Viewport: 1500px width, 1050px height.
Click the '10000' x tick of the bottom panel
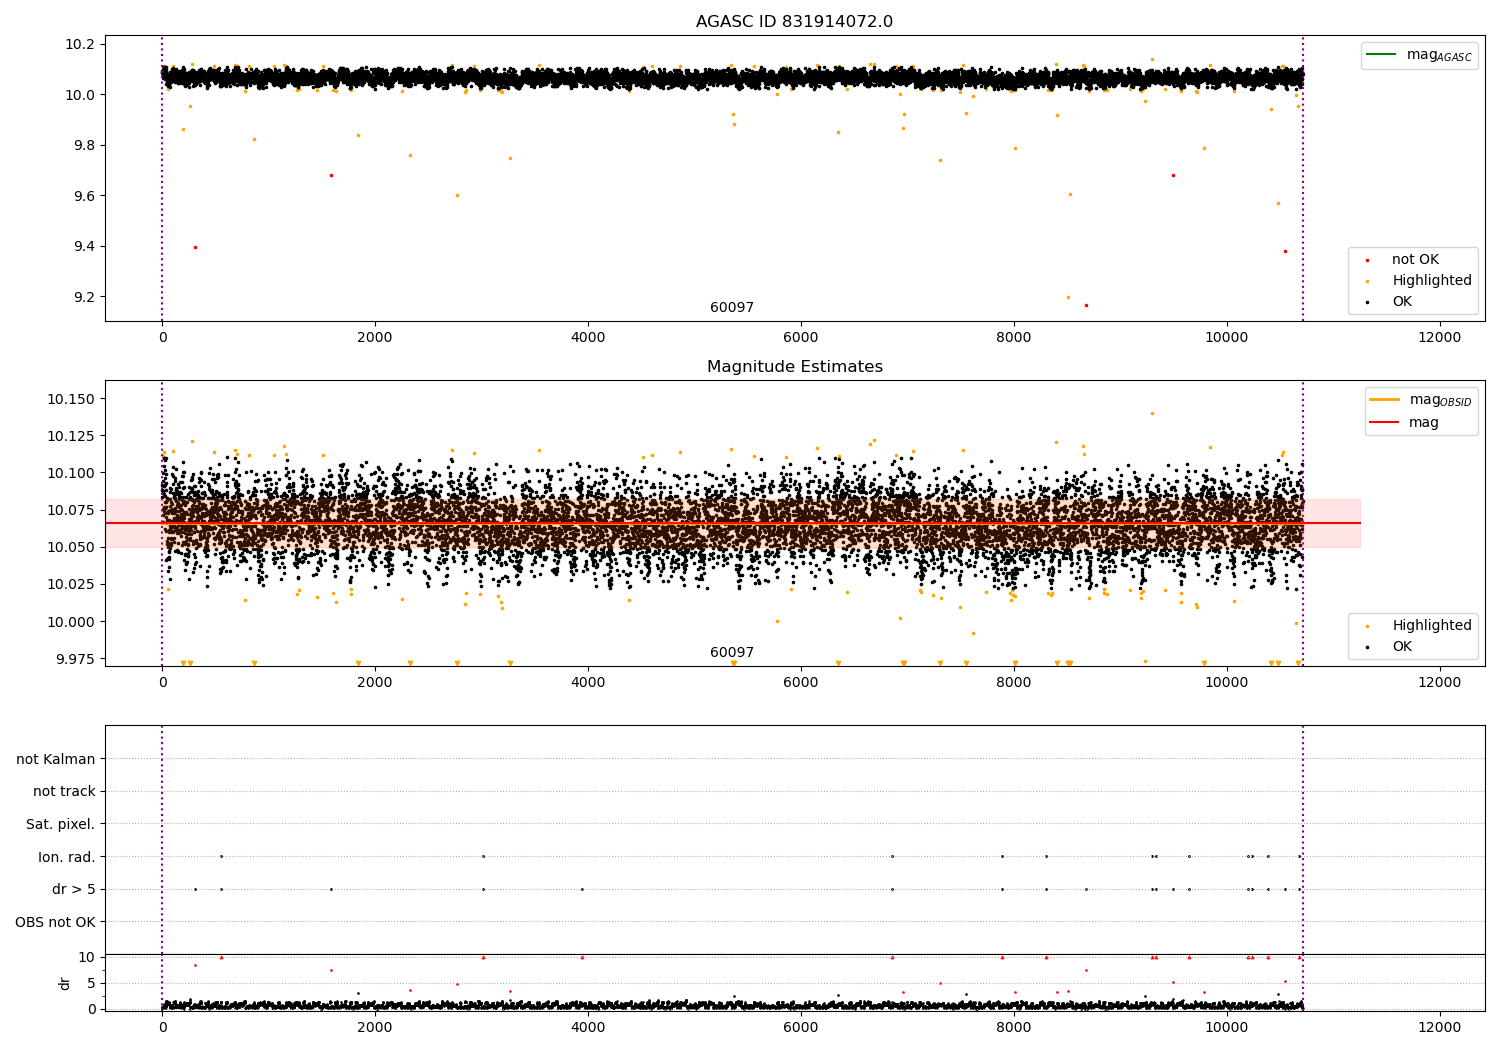click(x=1227, y=1027)
